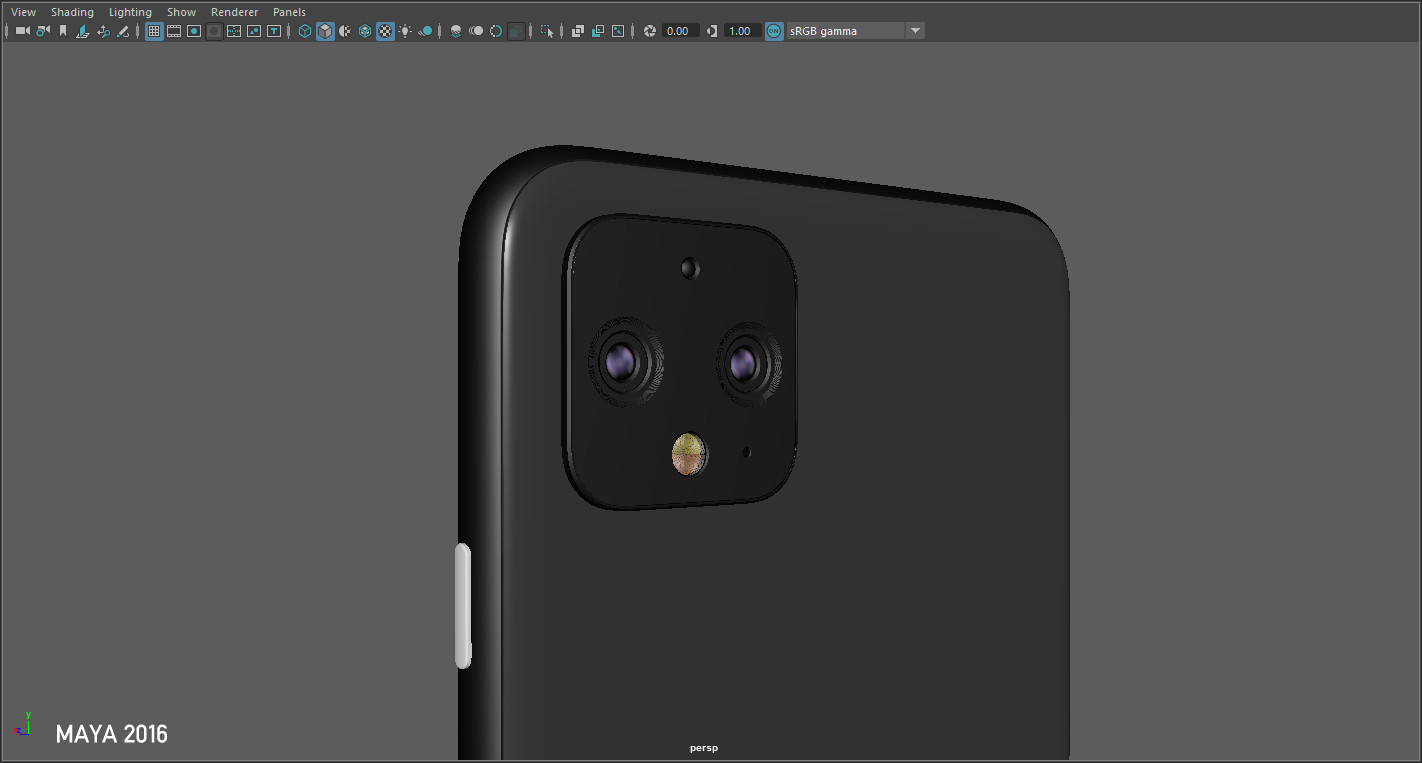Image resolution: width=1422 pixels, height=763 pixels.
Task: Open the Panels menu
Action: (x=289, y=11)
